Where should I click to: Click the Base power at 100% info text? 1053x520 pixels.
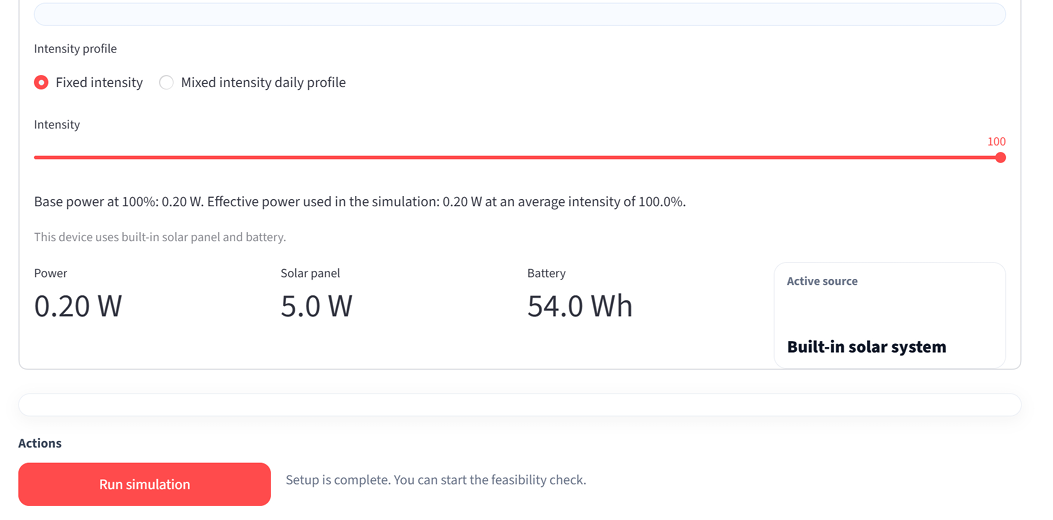click(x=360, y=202)
